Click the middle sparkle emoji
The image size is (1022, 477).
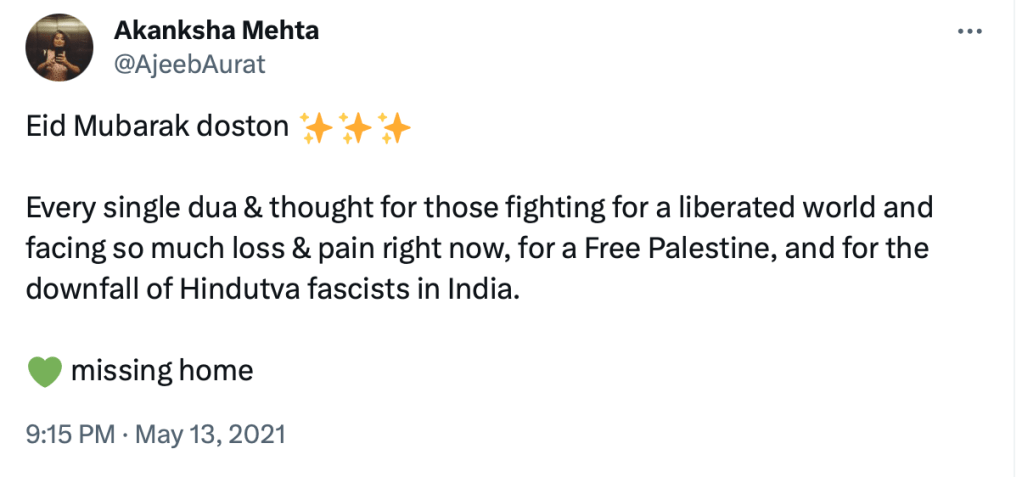tap(355, 129)
